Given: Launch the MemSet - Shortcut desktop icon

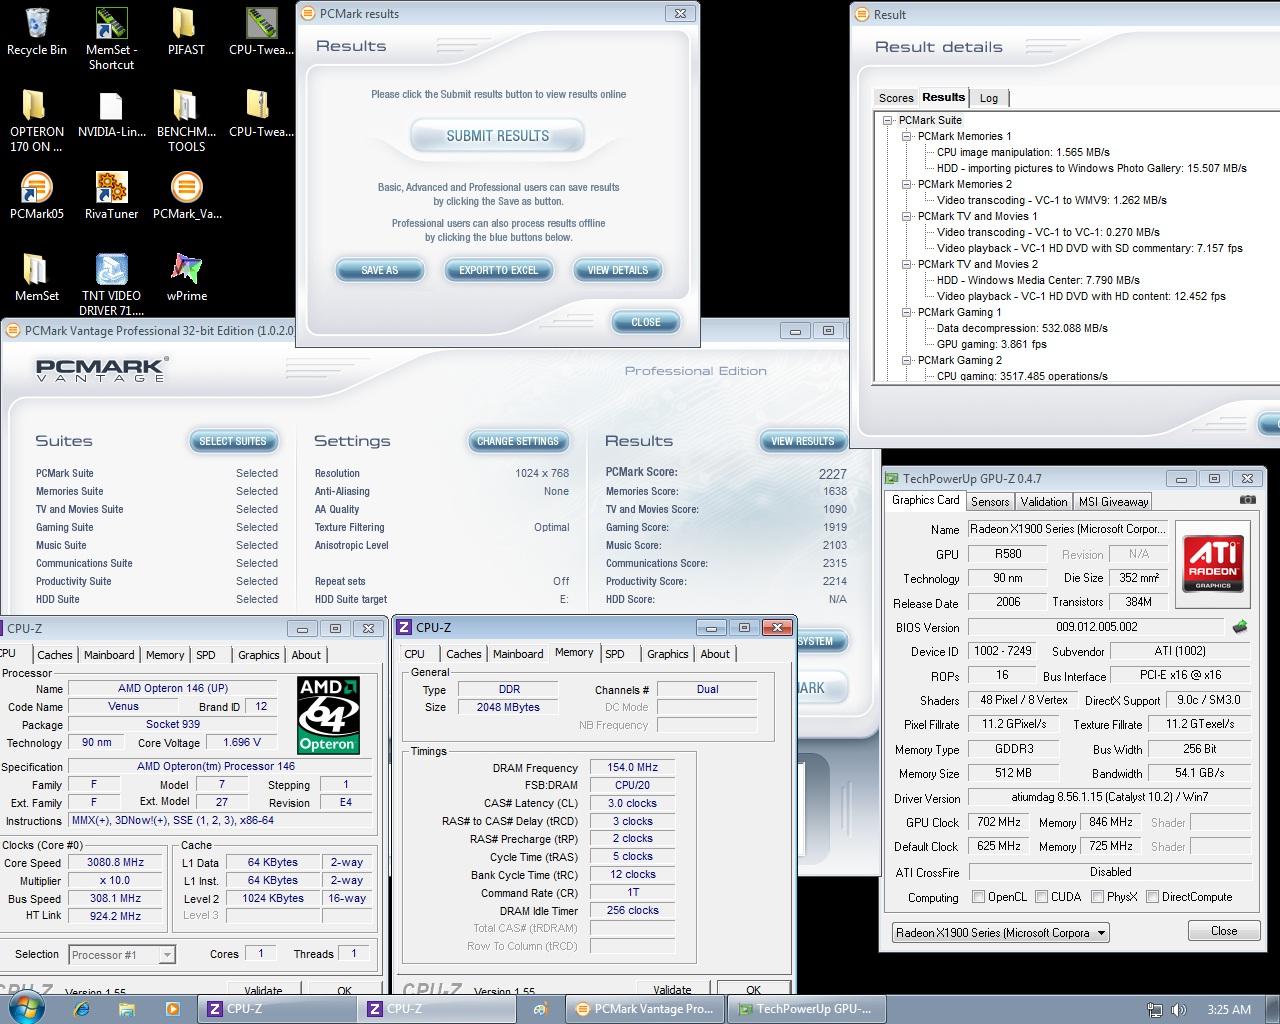Looking at the screenshot, I should pyautogui.click(x=111, y=38).
